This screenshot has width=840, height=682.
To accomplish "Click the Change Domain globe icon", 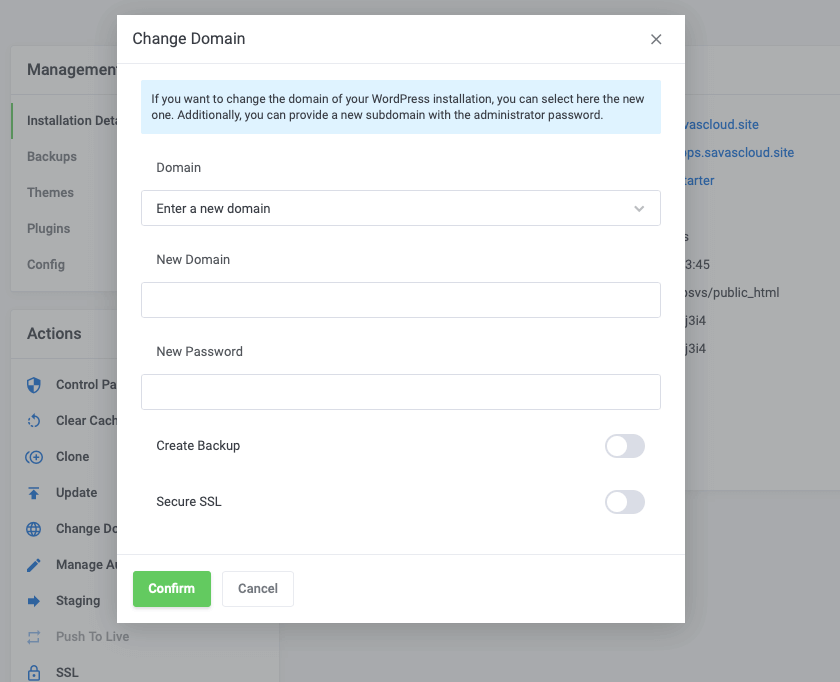I will coord(34,529).
